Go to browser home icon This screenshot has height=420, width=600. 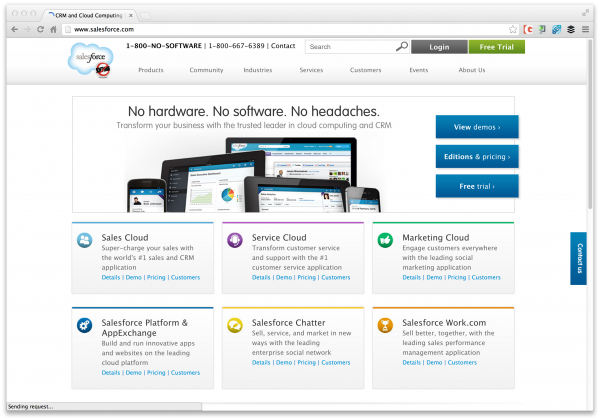(x=53, y=29)
